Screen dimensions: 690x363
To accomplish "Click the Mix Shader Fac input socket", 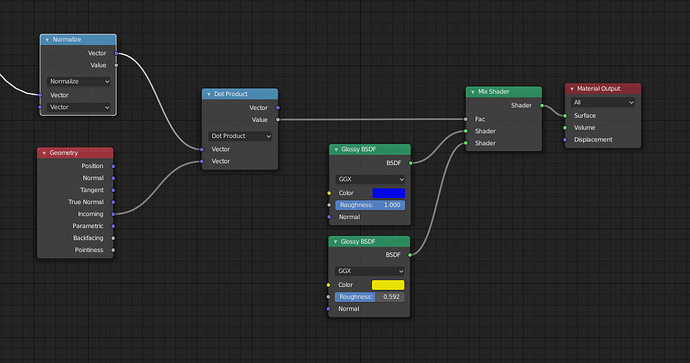I will click(x=466, y=119).
